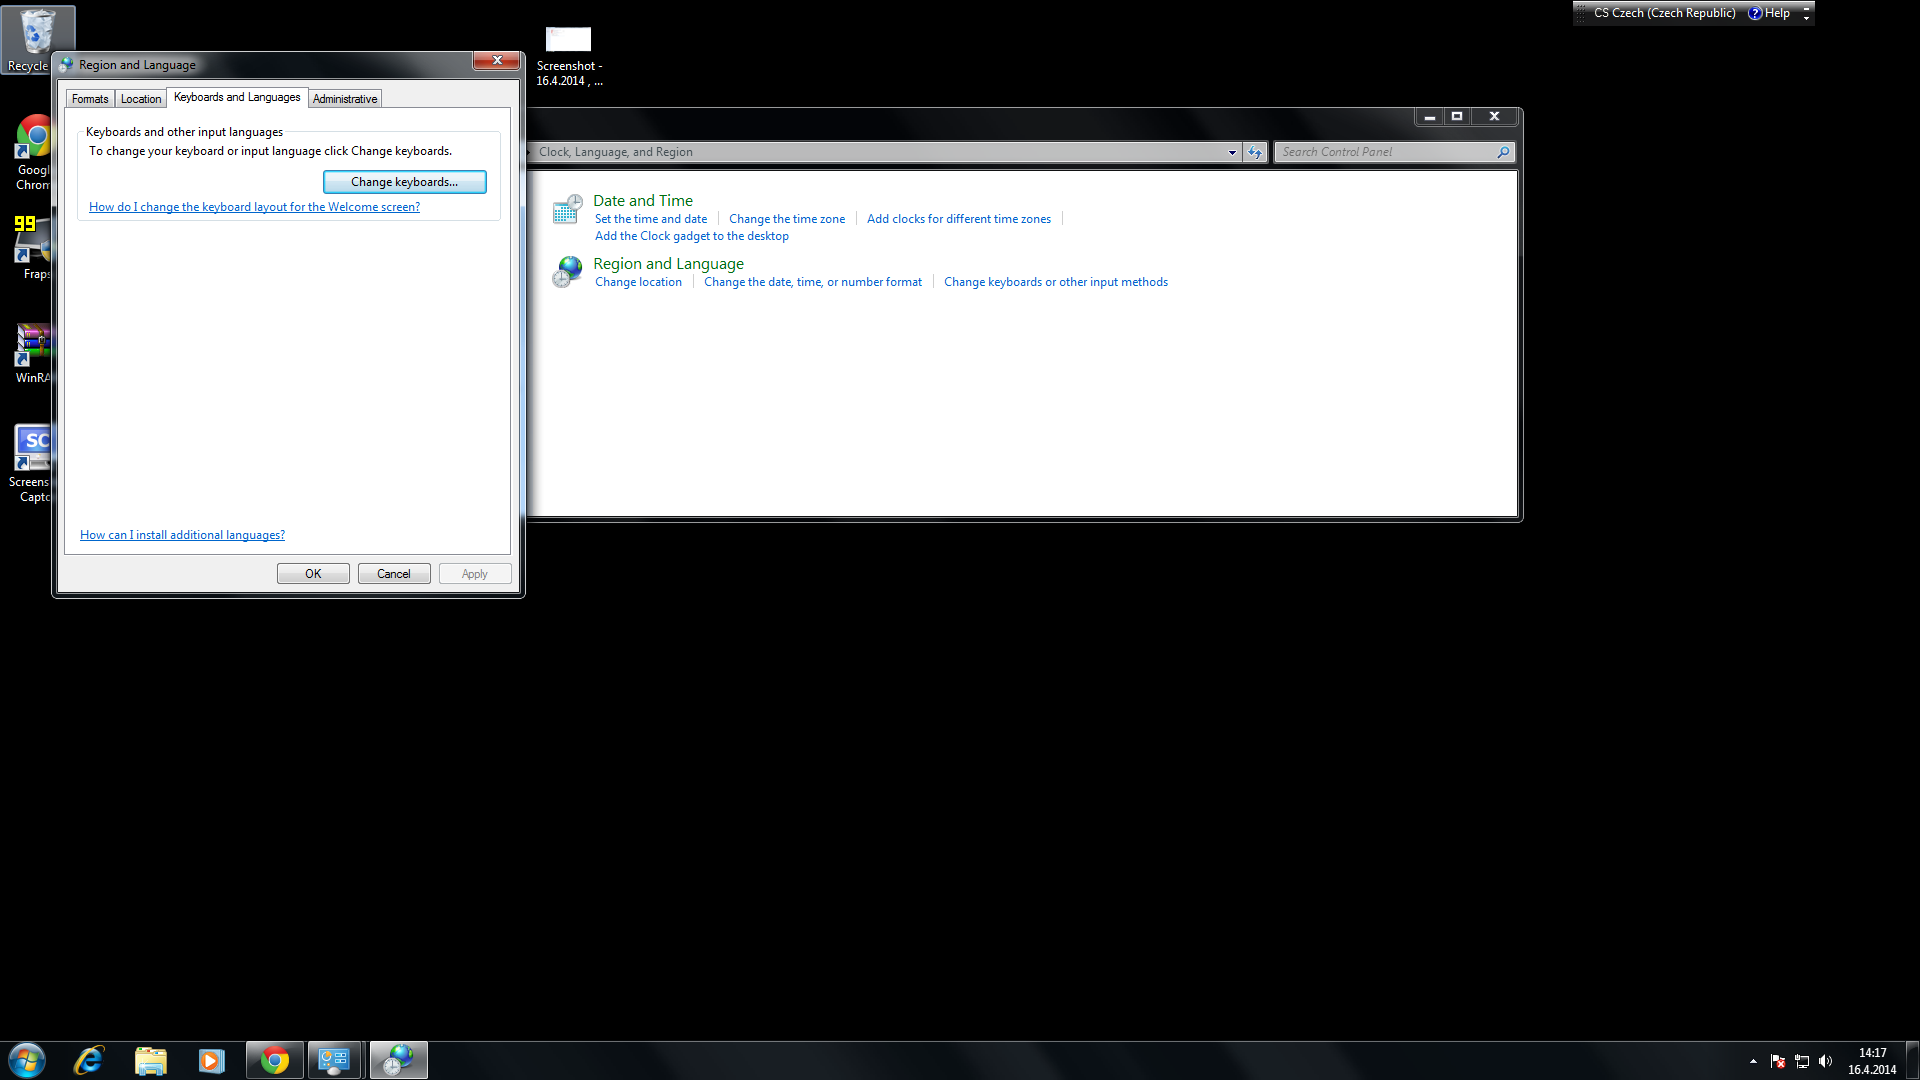Open the Action Center flag icon
1920x1080 pixels.
[1777, 1061]
